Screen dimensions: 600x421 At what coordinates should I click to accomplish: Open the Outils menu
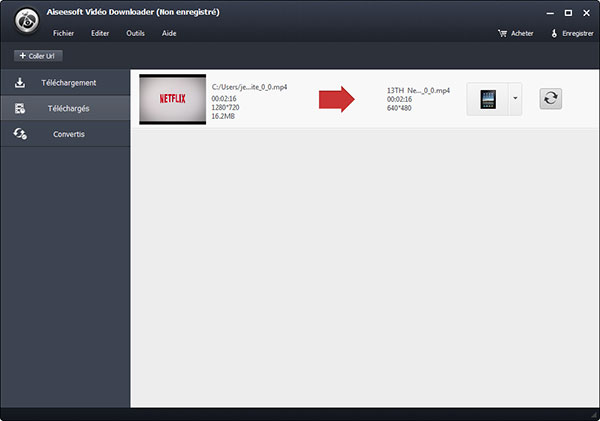click(135, 33)
